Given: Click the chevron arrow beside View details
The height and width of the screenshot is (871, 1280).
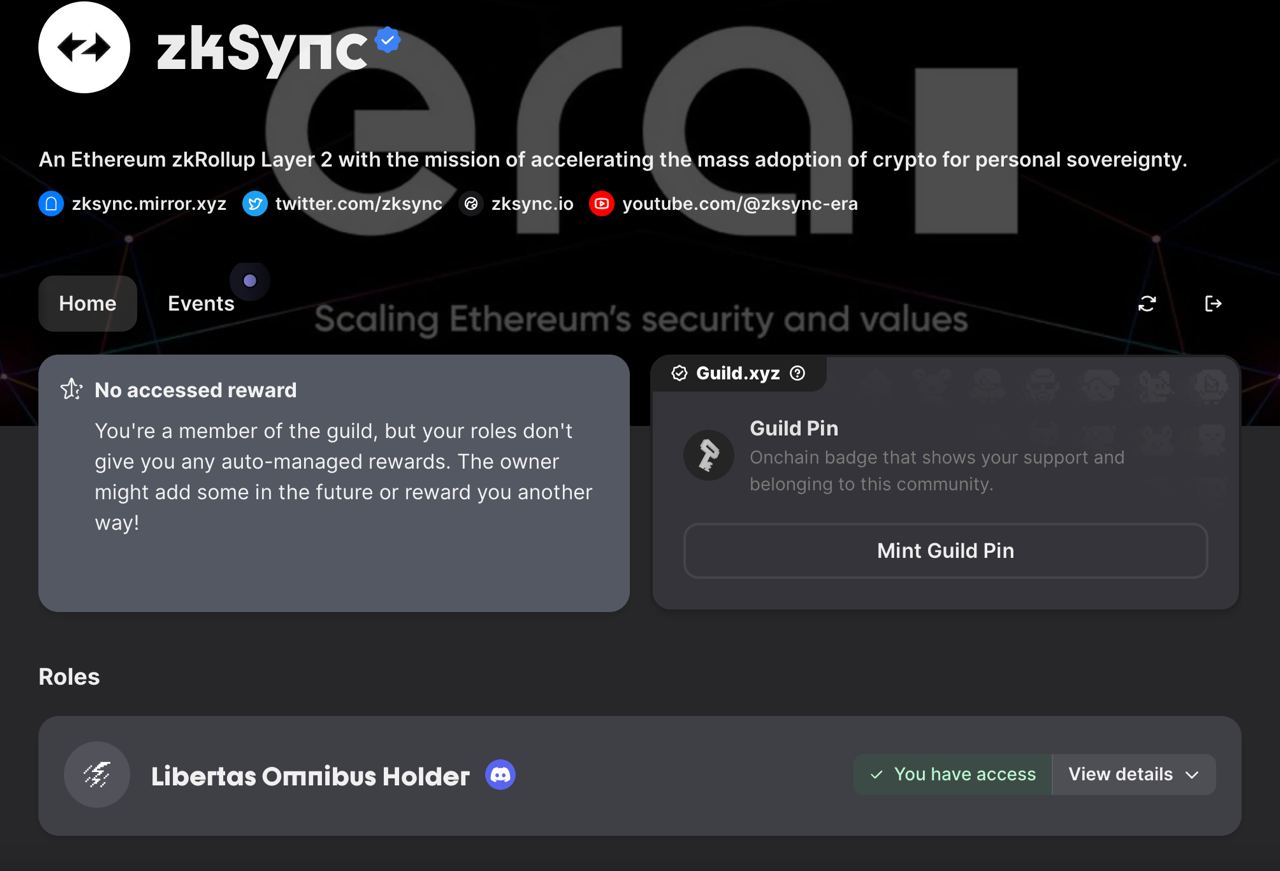Looking at the screenshot, I should 1192,775.
